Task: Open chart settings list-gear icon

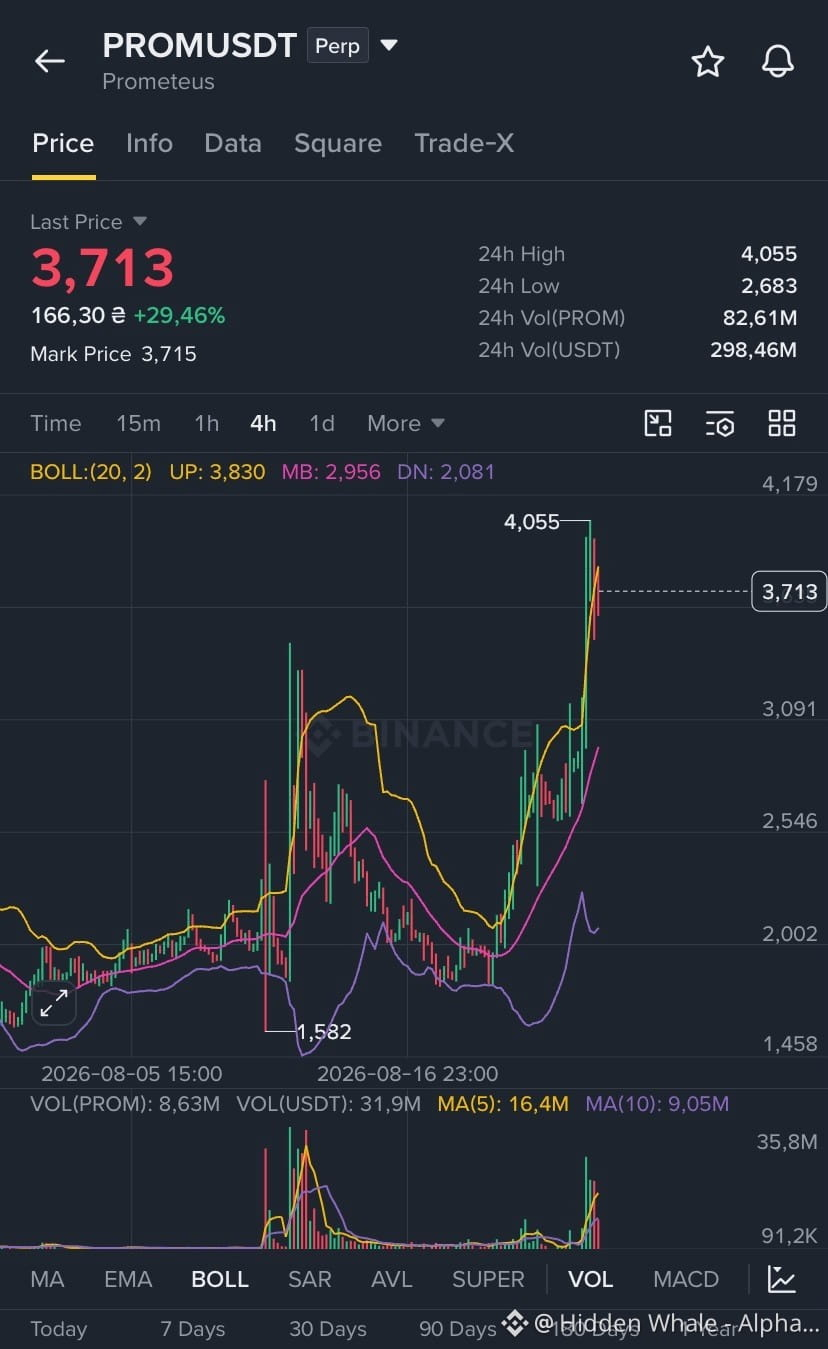Action: (x=720, y=423)
